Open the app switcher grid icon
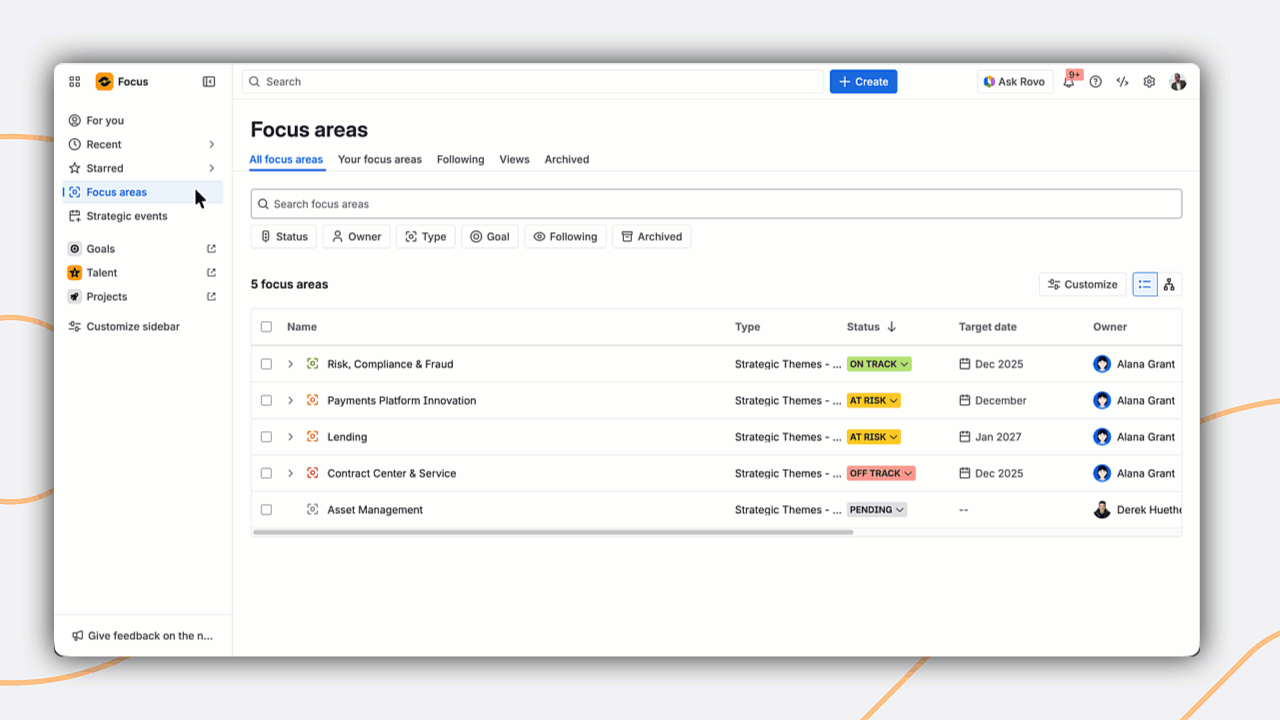The image size is (1280, 720). [75, 82]
